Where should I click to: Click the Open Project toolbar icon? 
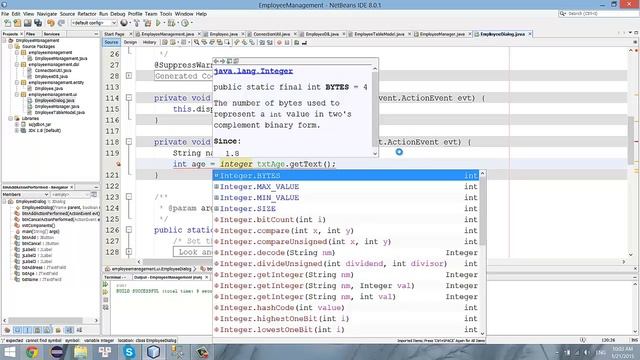[27, 23]
